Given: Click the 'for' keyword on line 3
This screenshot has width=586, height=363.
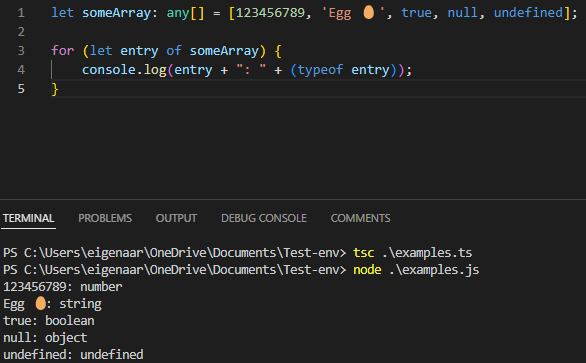Looking at the screenshot, I should [63, 51].
